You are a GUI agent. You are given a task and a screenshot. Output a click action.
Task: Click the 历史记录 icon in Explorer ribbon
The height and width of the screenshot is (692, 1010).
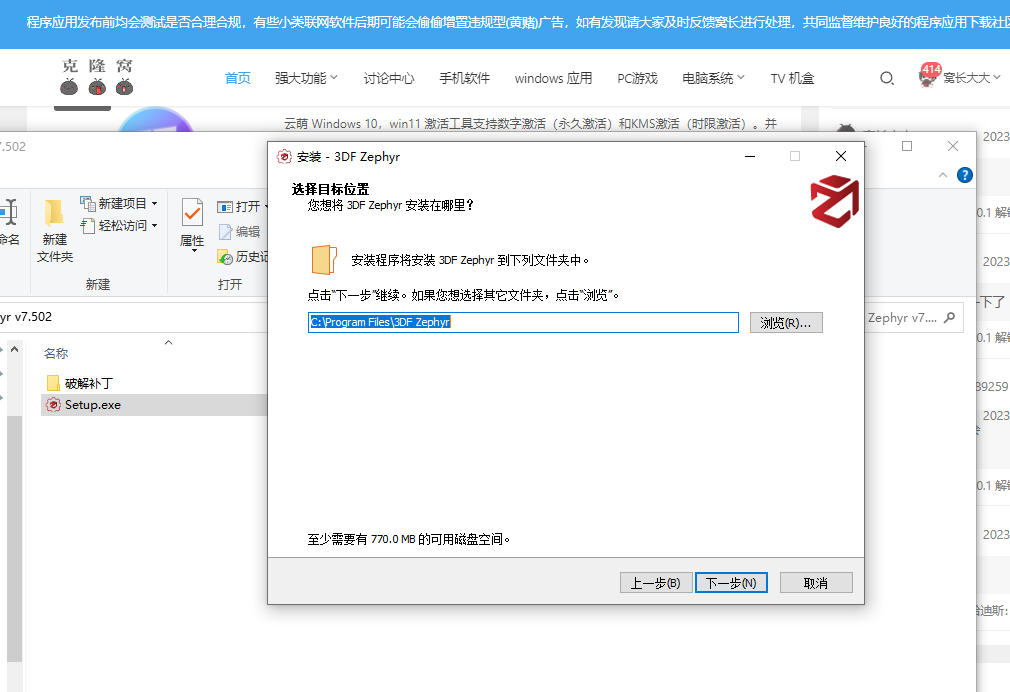[x=225, y=257]
